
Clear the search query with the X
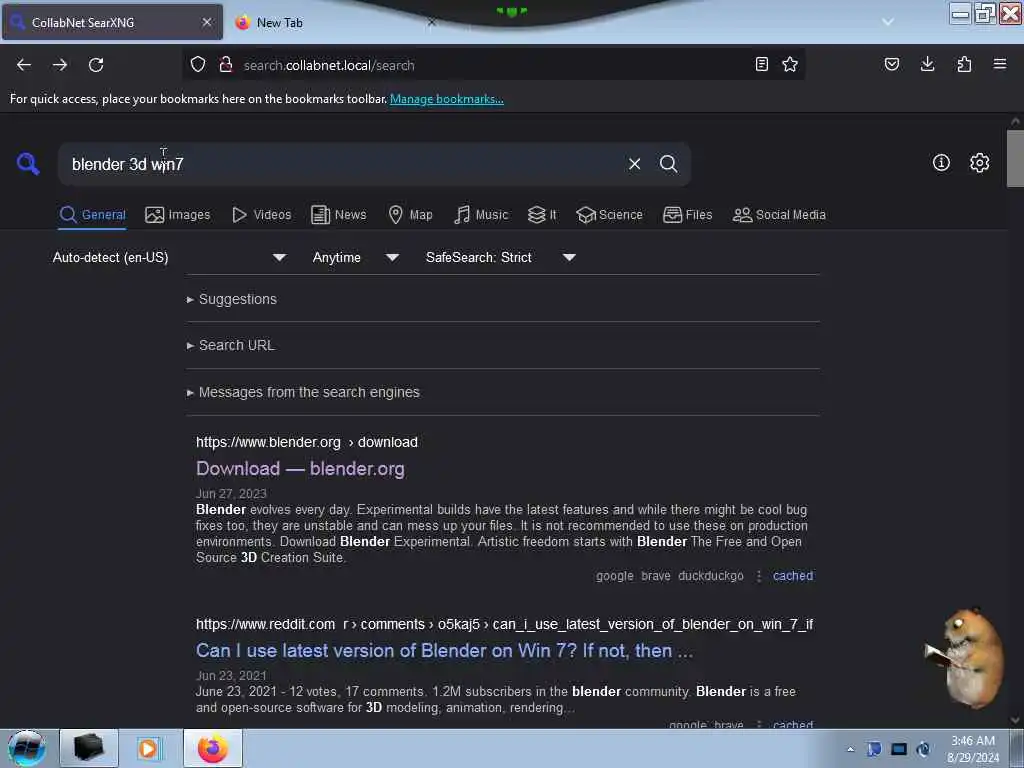coord(634,164)
